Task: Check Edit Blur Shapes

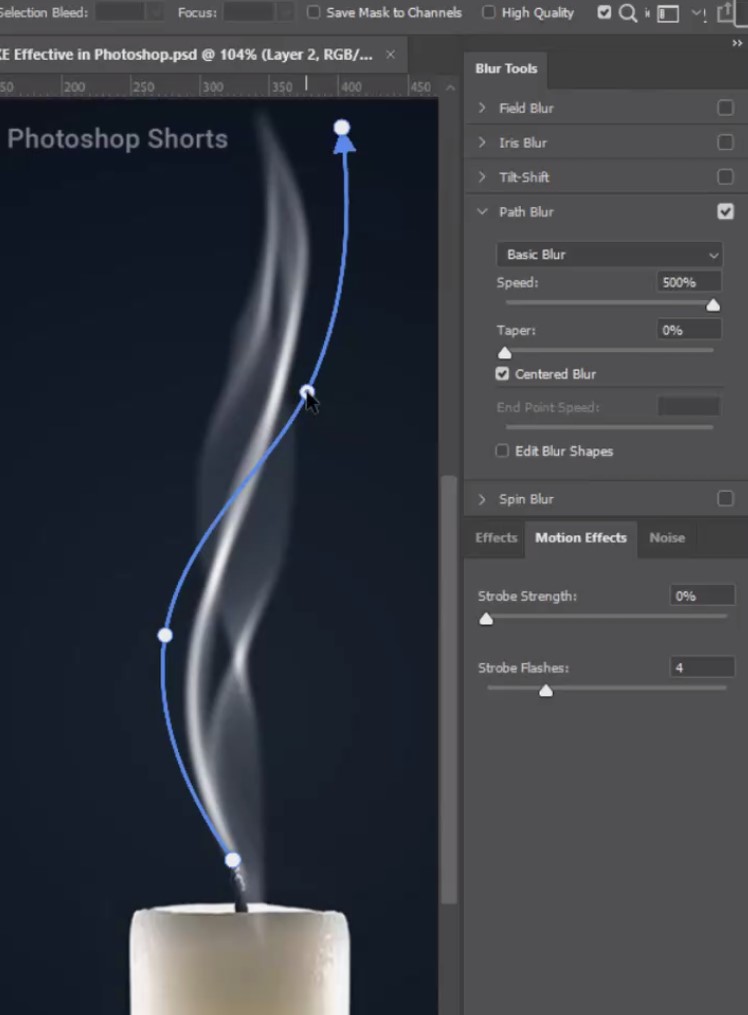Action: [502, 451]
